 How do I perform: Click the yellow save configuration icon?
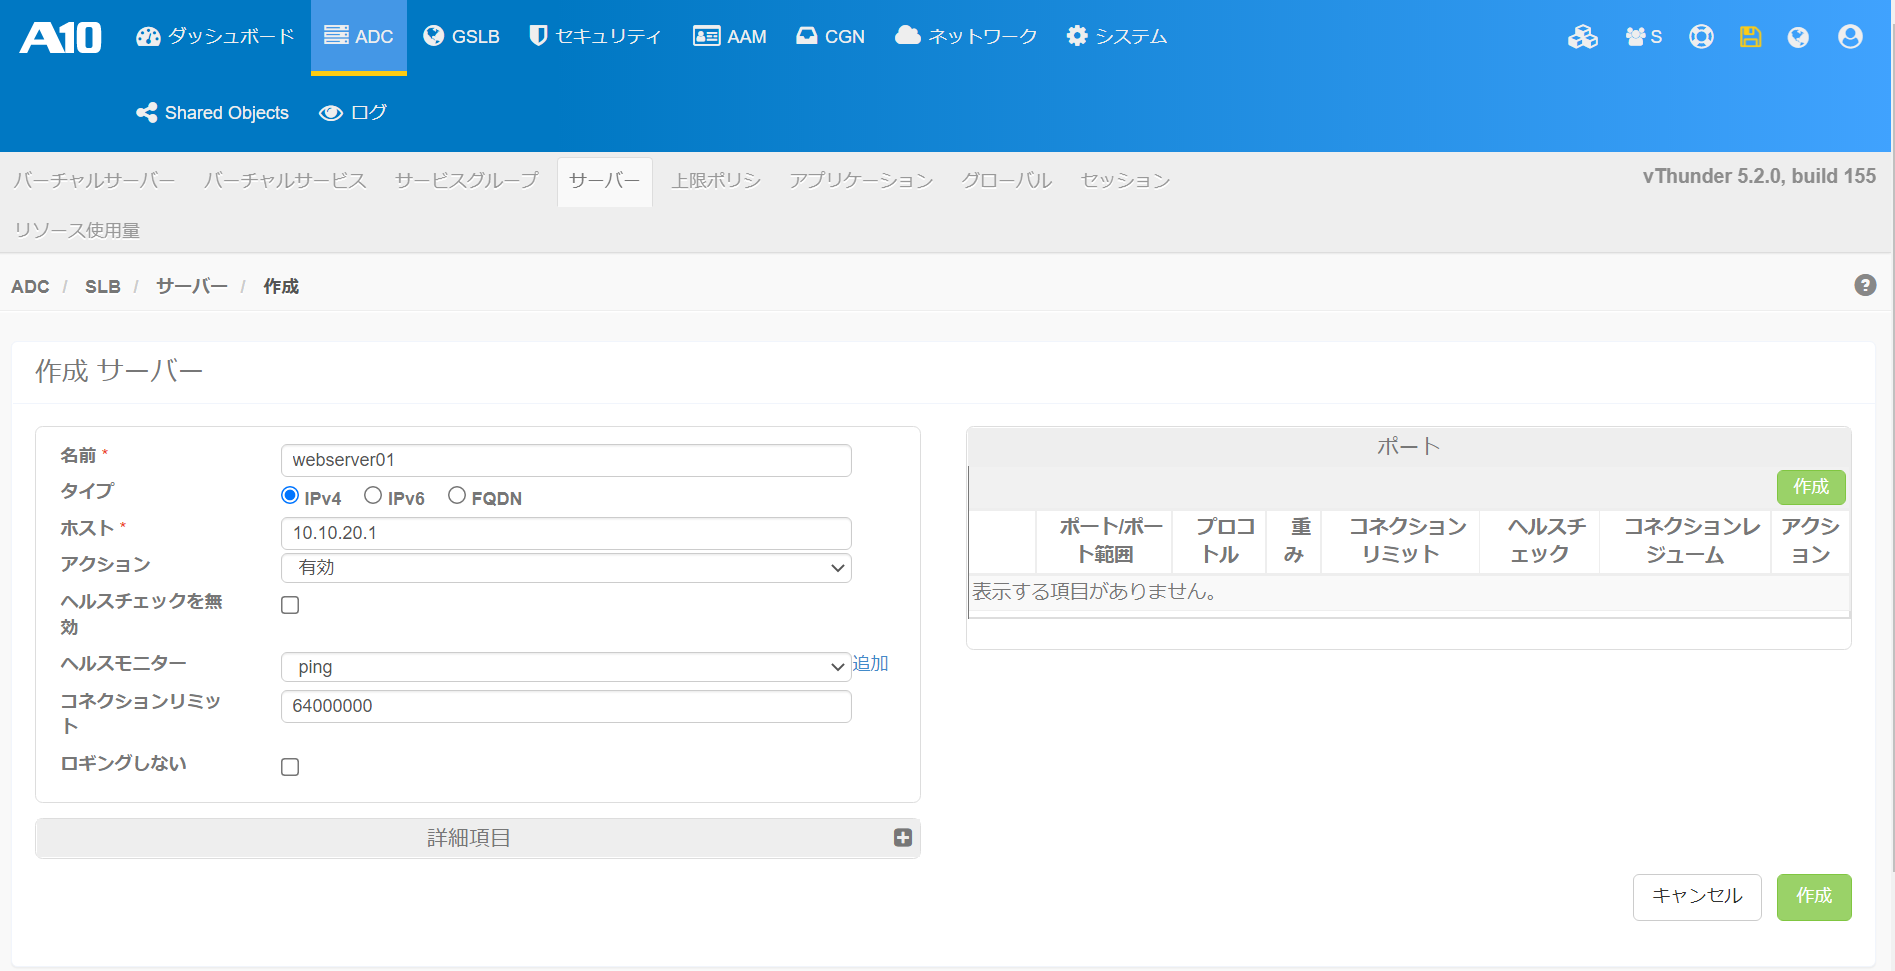[1750, 37]
